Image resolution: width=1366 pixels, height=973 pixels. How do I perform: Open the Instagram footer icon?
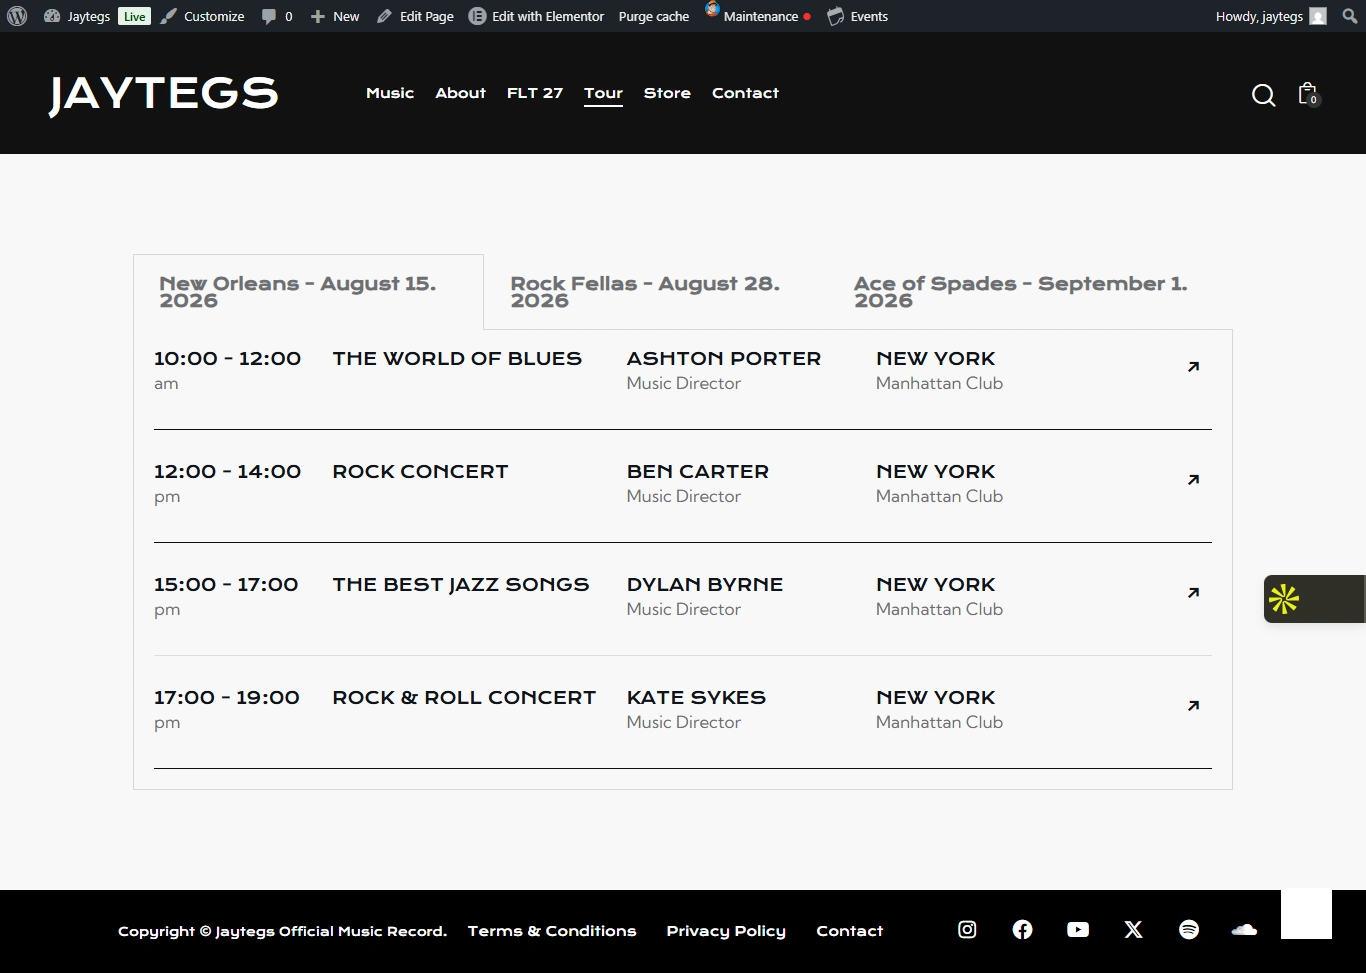[967, 930]
